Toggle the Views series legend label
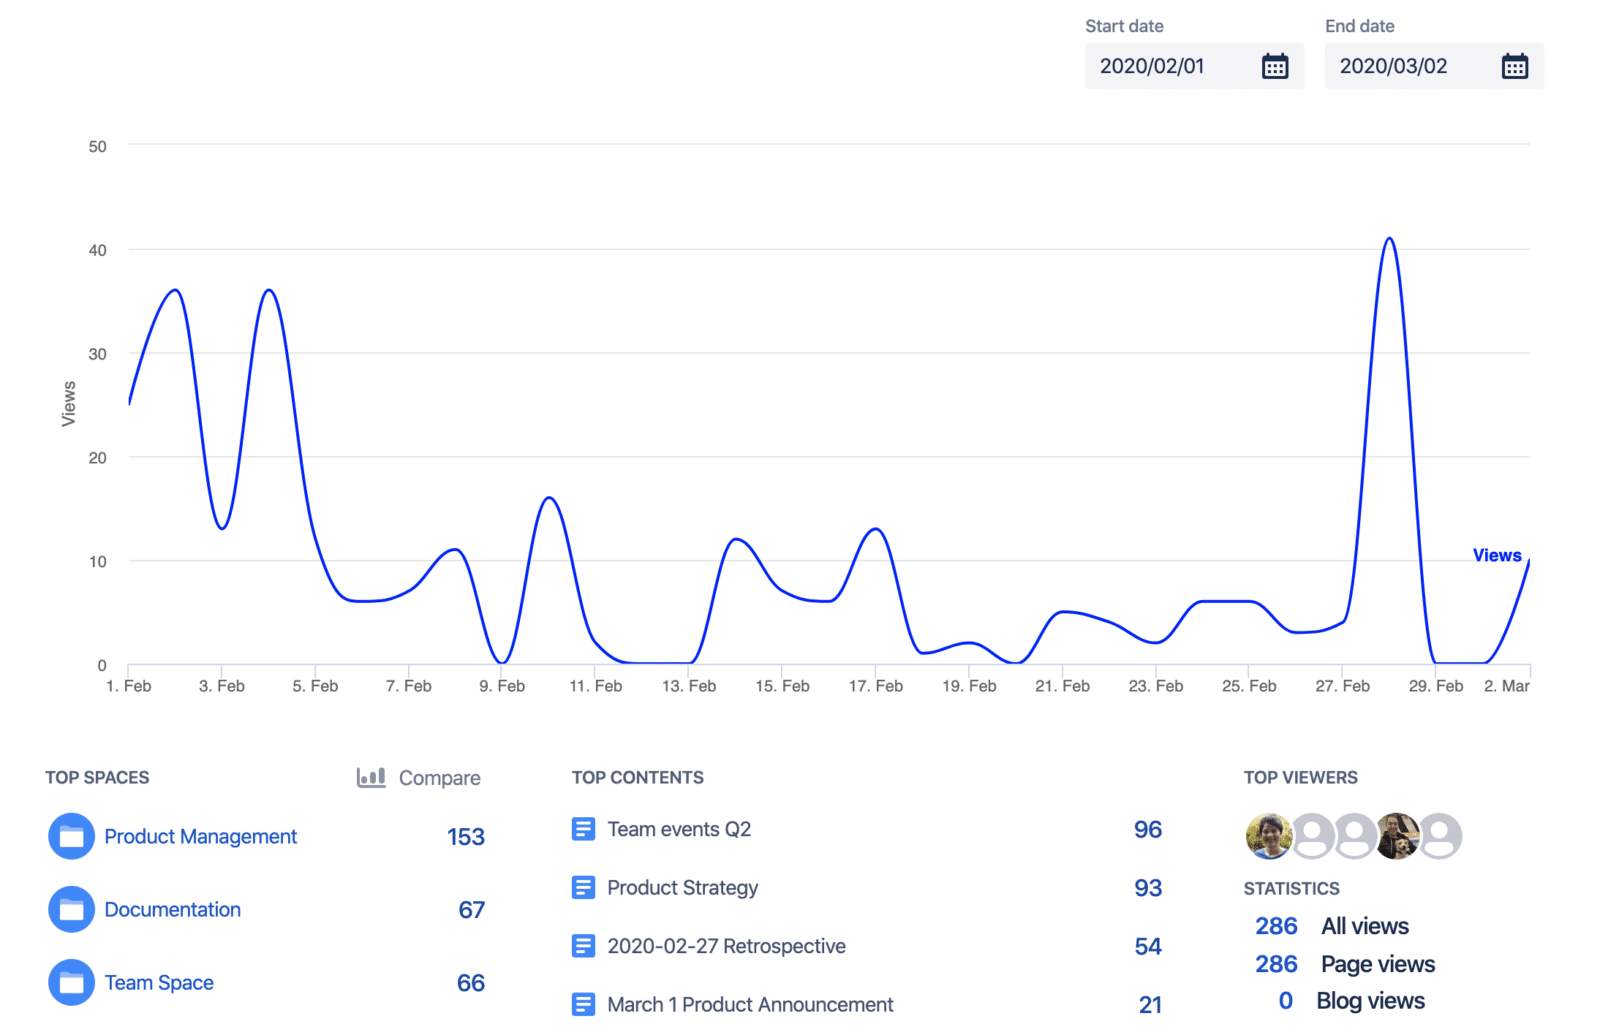 coord(1496,555)
